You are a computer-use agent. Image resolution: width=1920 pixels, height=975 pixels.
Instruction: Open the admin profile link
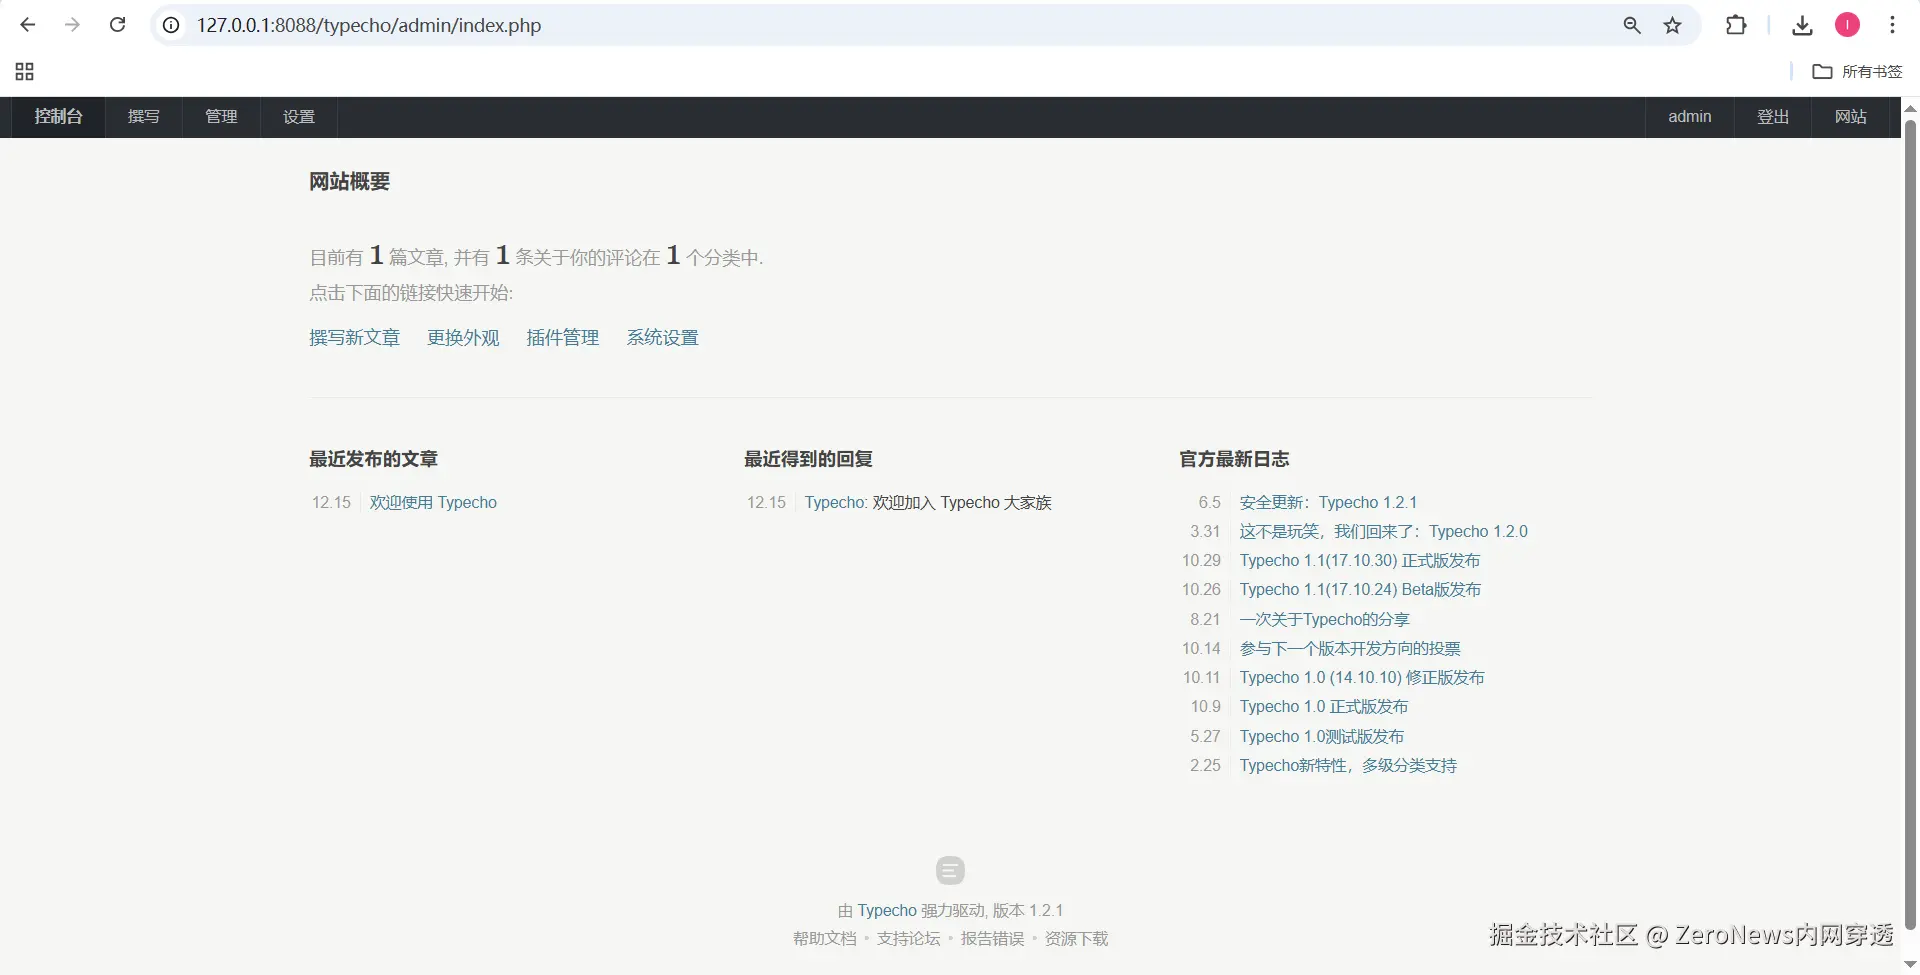tap(1689, 117)
